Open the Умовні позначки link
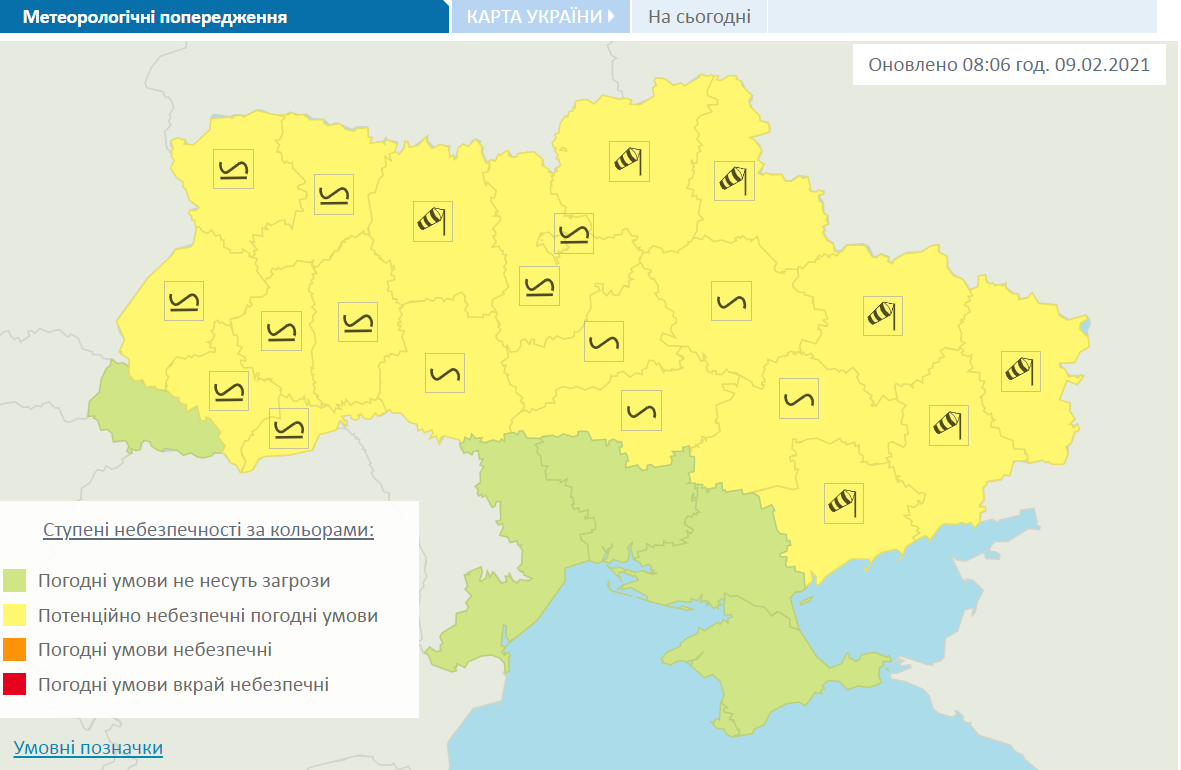 88,747
